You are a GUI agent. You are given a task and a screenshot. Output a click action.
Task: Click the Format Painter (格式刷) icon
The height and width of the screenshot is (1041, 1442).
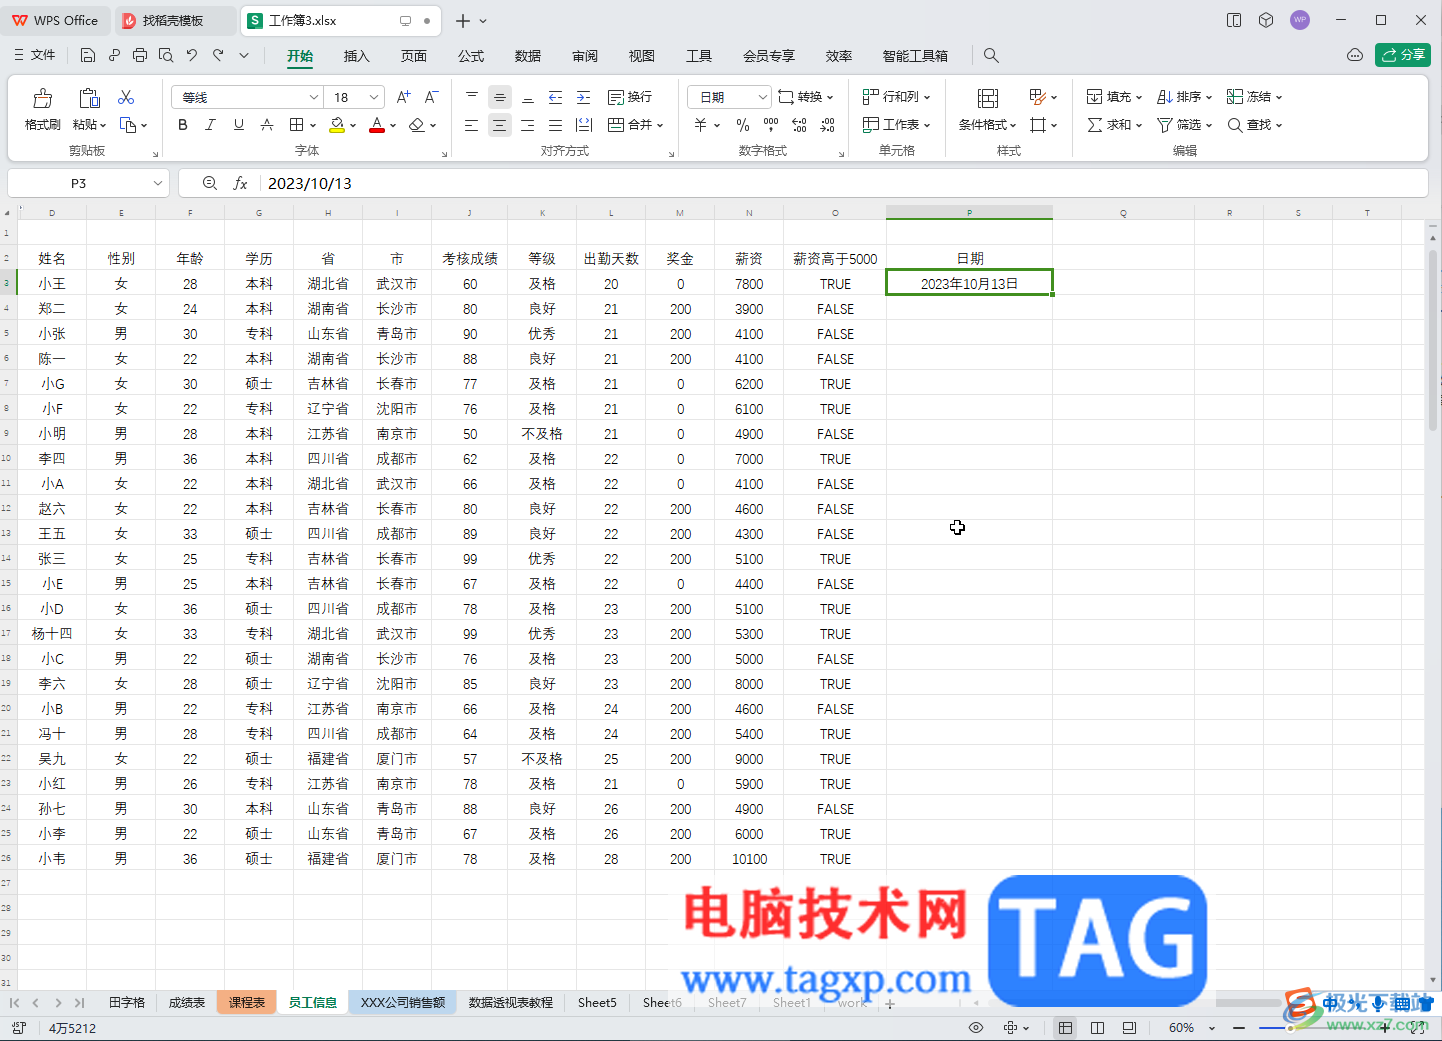[42, 99]
